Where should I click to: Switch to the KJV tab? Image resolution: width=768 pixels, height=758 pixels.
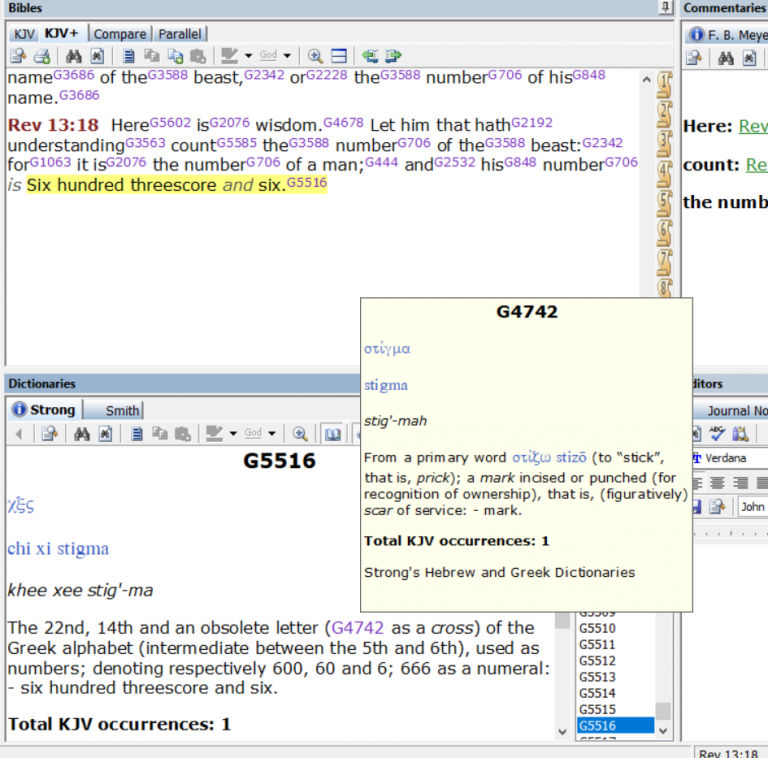(x=24, y=34)
